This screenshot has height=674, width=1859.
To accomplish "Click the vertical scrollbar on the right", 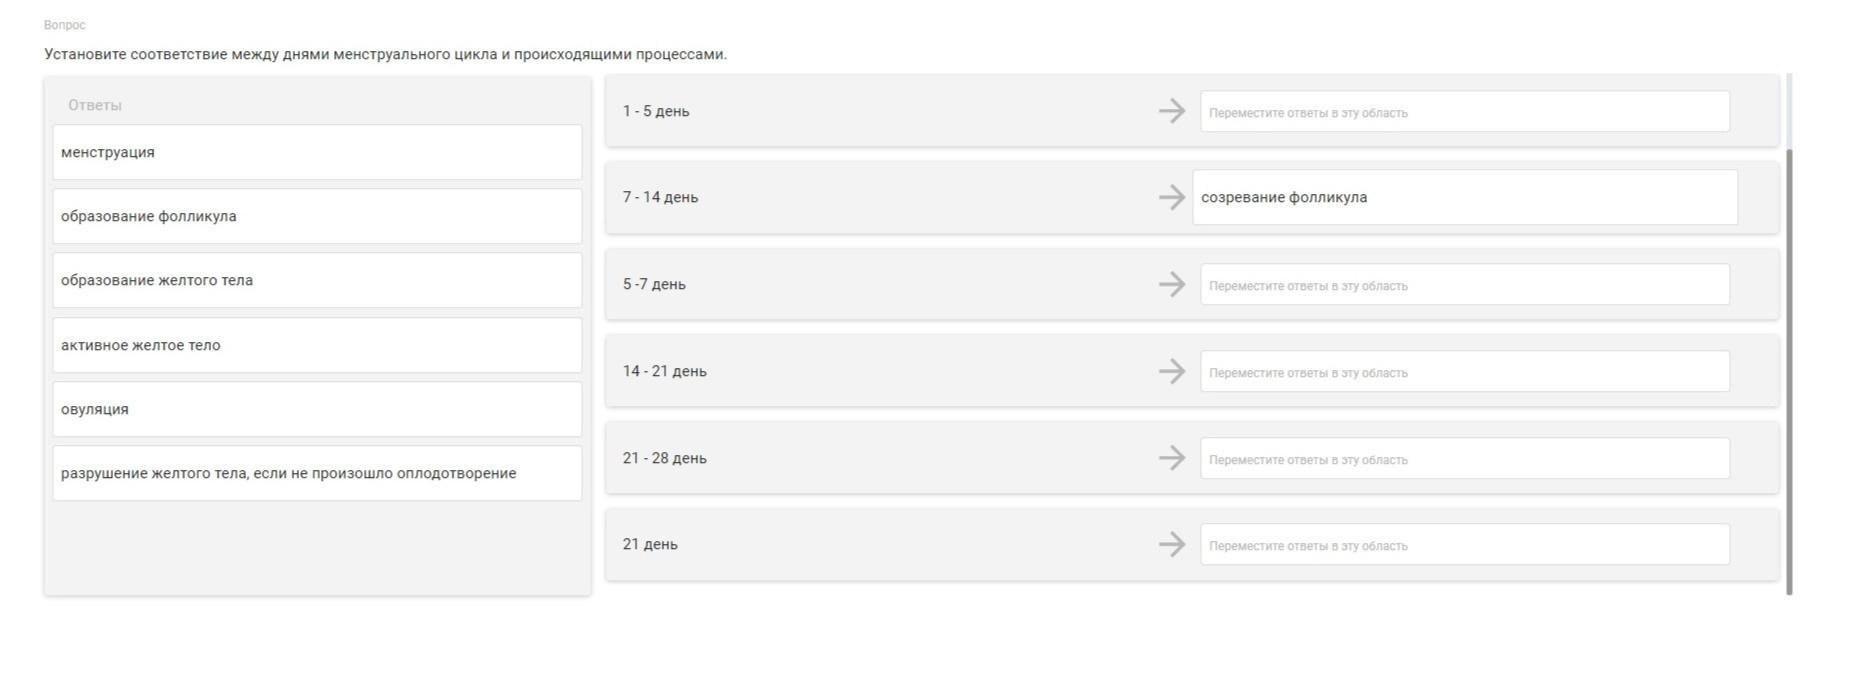I will 1789,371.
